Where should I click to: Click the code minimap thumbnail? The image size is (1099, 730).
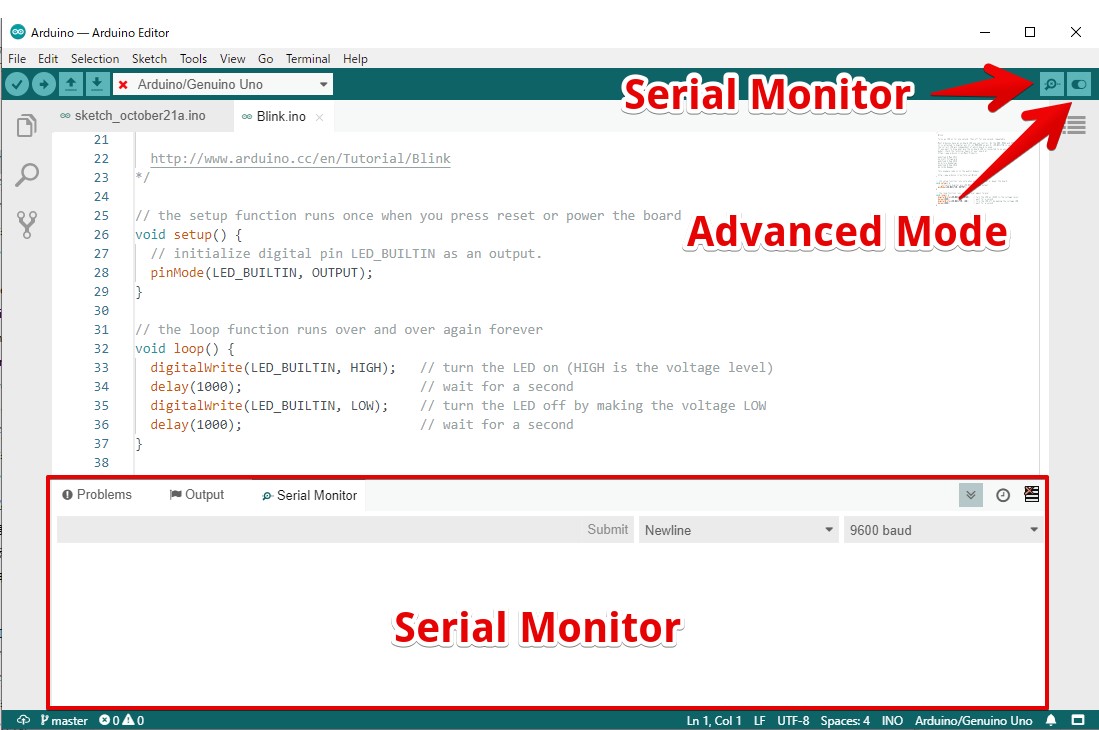(977, 168)
